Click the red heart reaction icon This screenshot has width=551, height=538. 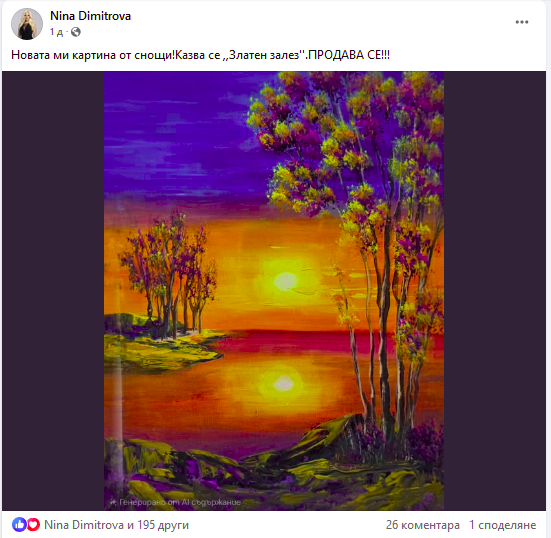click(33, 525)
